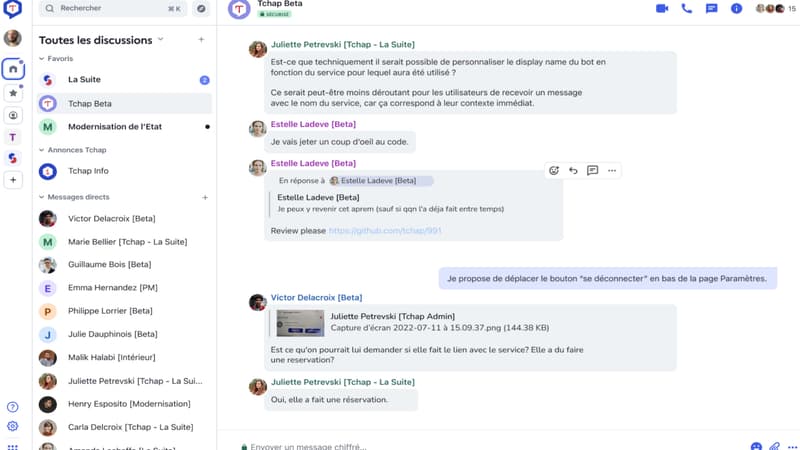This screenshot has width=800, height=450.
Task: Open Victor Delacroix's avatar in the conversation
Action: tap(258, 302)
